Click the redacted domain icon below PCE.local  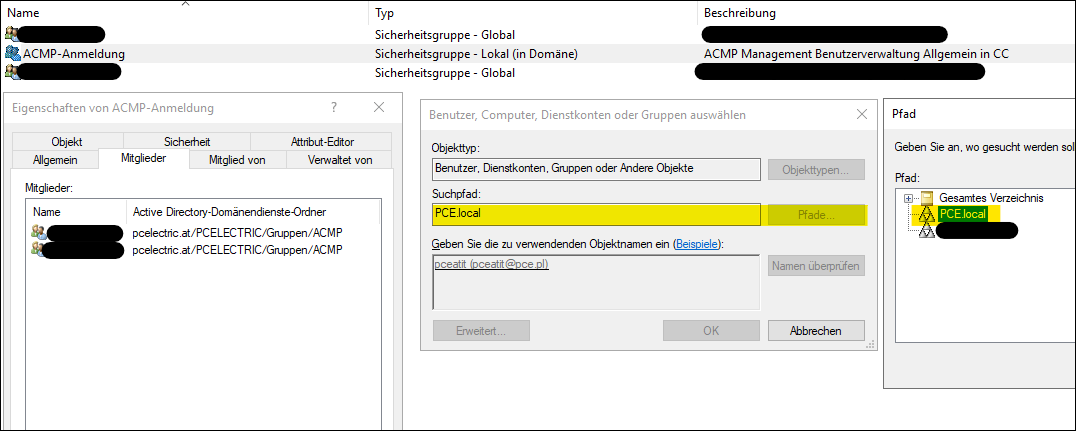927,231
